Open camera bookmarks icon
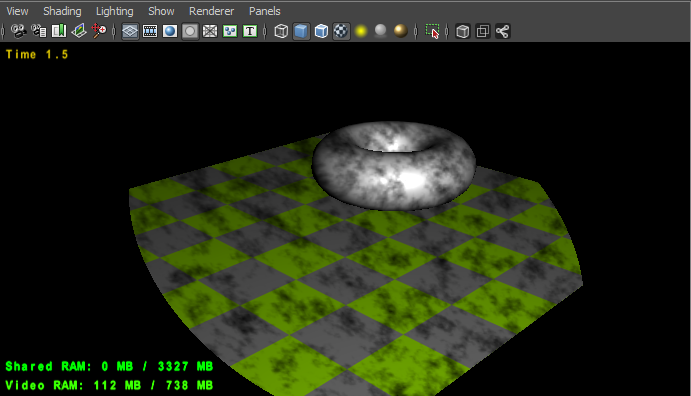Screen dimensions: 691x396 click(59, 31)
